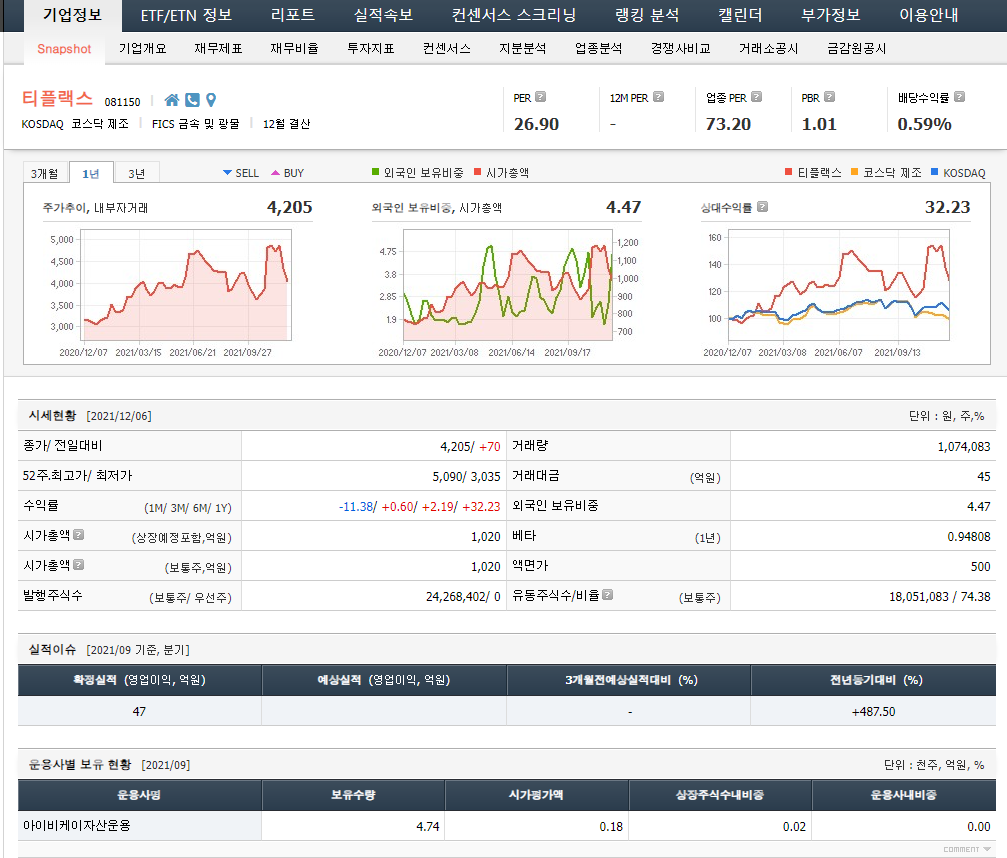
Task: Click the phone contact icon
Action: tap(192, 100)
